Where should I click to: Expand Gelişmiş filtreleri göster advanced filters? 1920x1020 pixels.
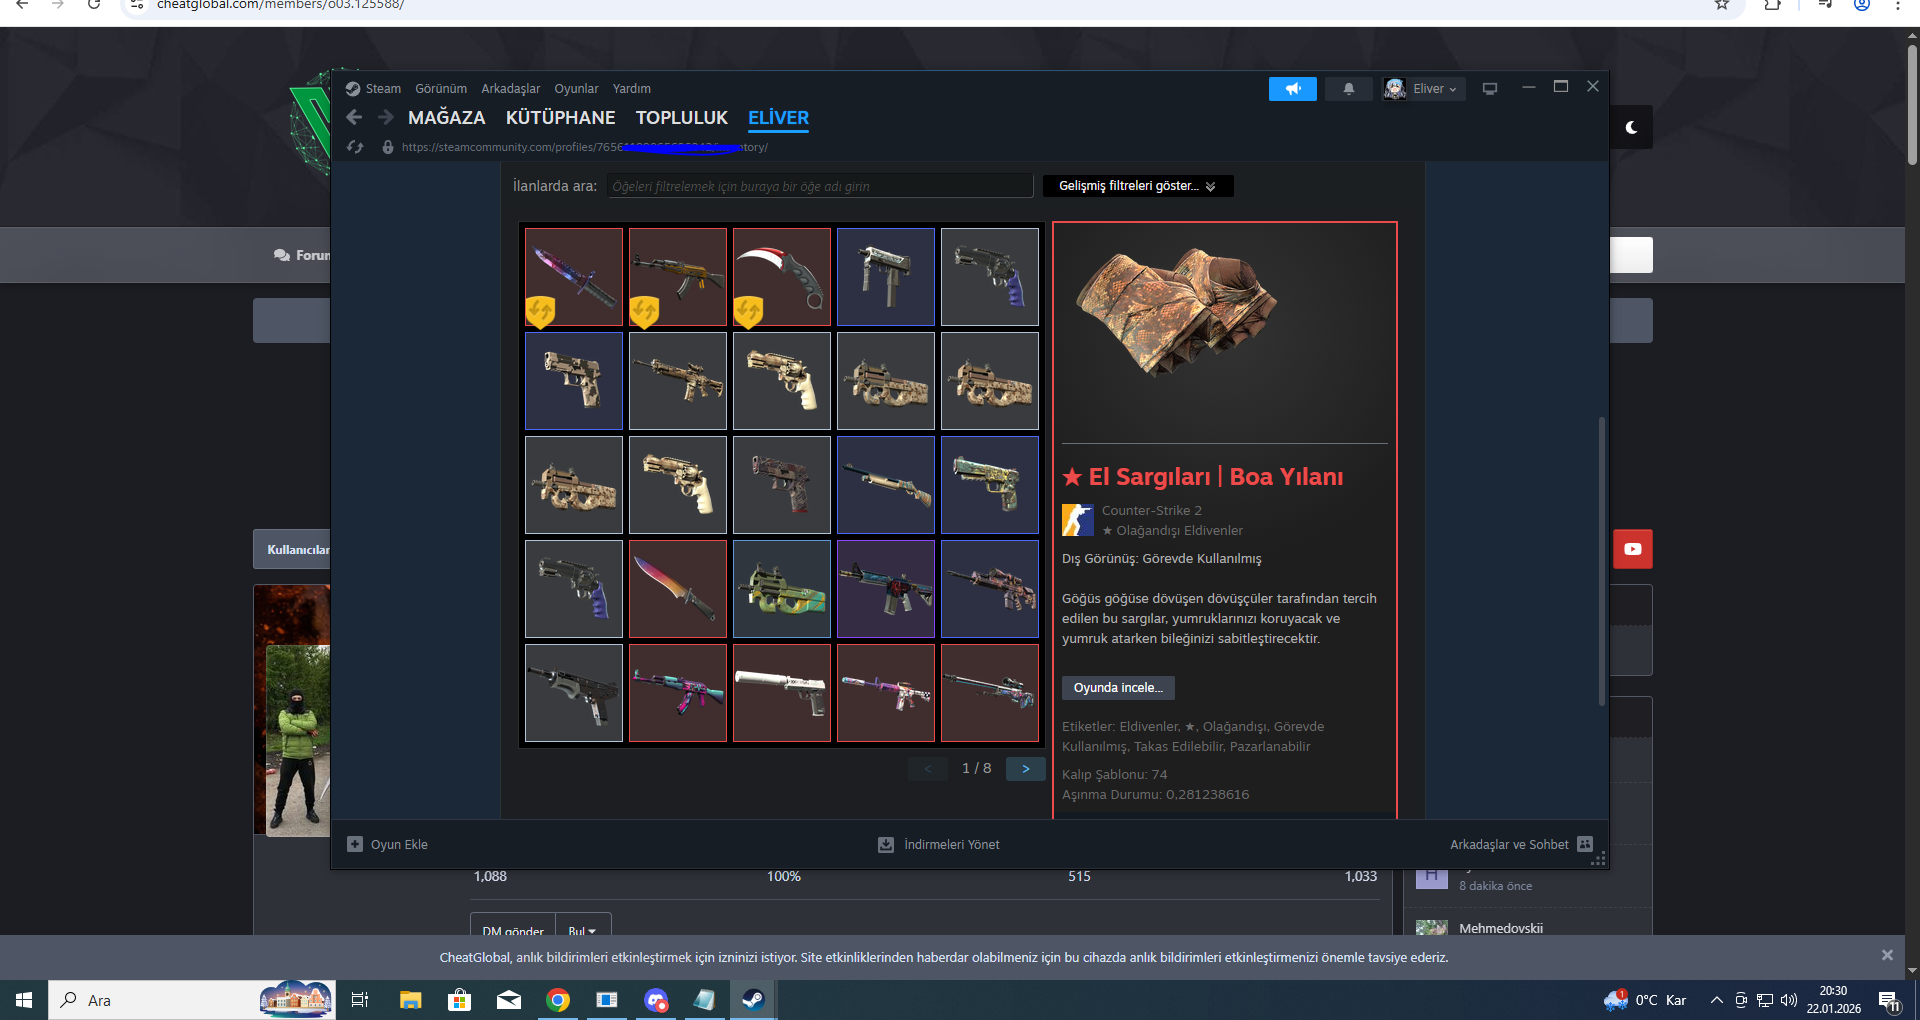[x=1138, y=186]
